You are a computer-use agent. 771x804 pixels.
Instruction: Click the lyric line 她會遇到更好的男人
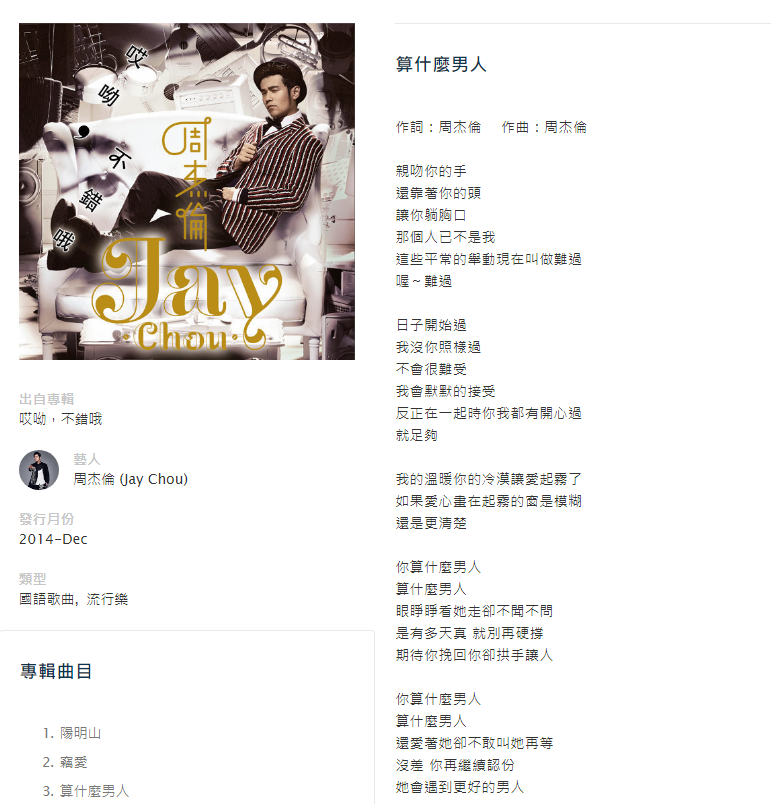(460, 787)
